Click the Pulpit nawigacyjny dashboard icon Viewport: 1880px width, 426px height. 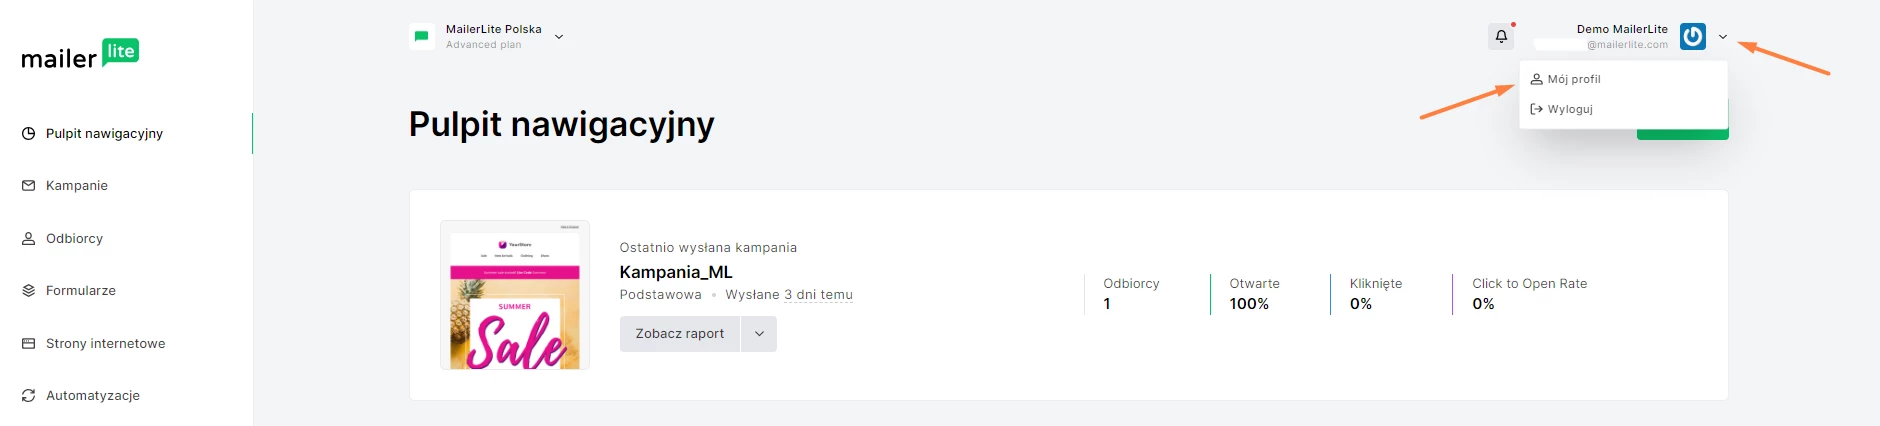[29, 134]
